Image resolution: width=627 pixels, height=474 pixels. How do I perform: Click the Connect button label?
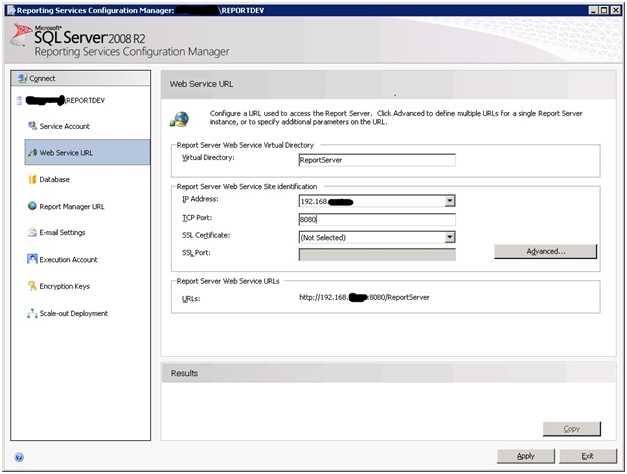42,79
